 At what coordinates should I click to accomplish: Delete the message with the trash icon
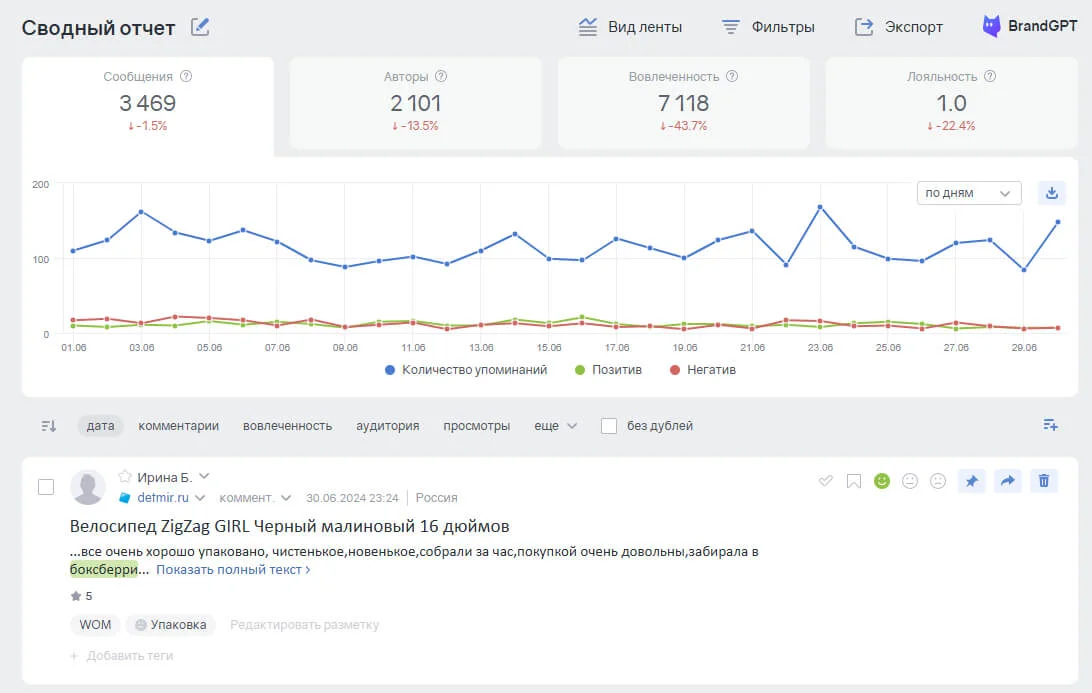click(x=1044, y=481)
